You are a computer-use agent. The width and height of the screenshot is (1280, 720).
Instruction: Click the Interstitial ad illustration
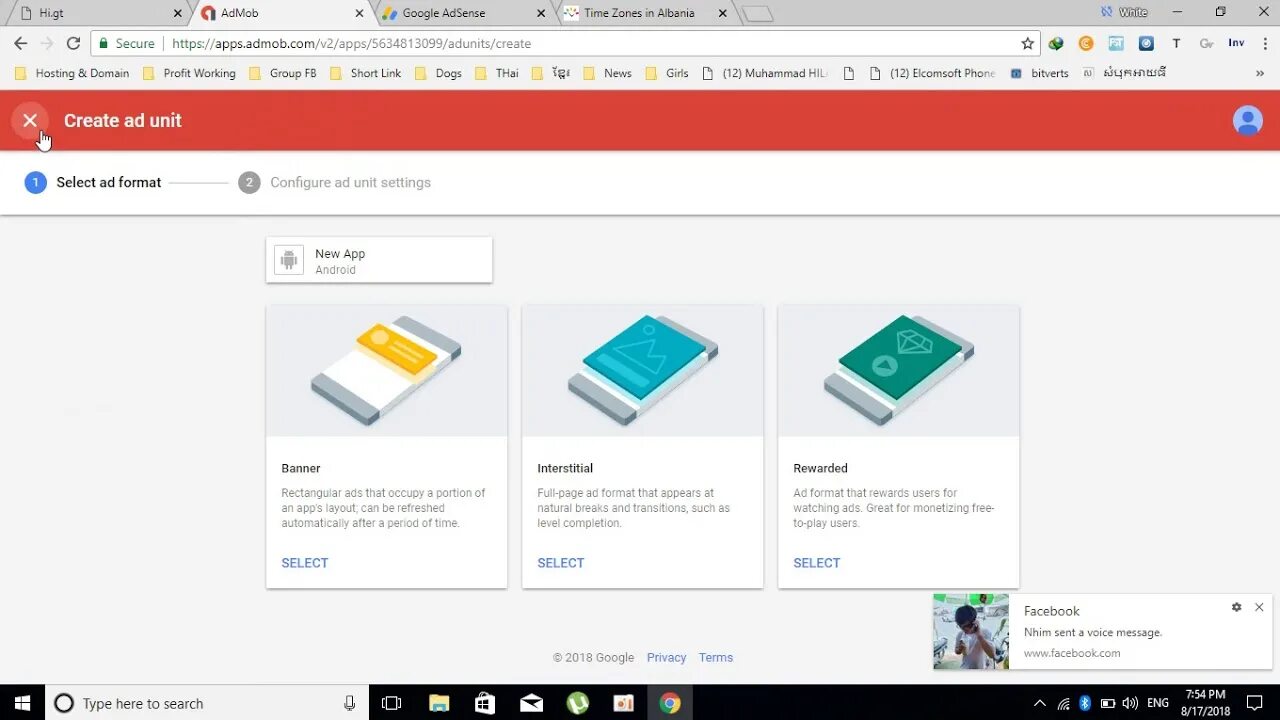pos(642,371)
